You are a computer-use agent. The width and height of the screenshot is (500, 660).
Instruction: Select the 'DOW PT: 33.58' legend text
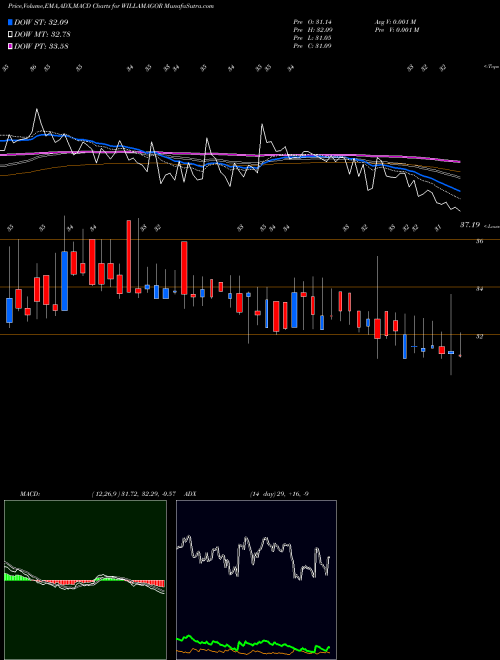click(41, 46)
